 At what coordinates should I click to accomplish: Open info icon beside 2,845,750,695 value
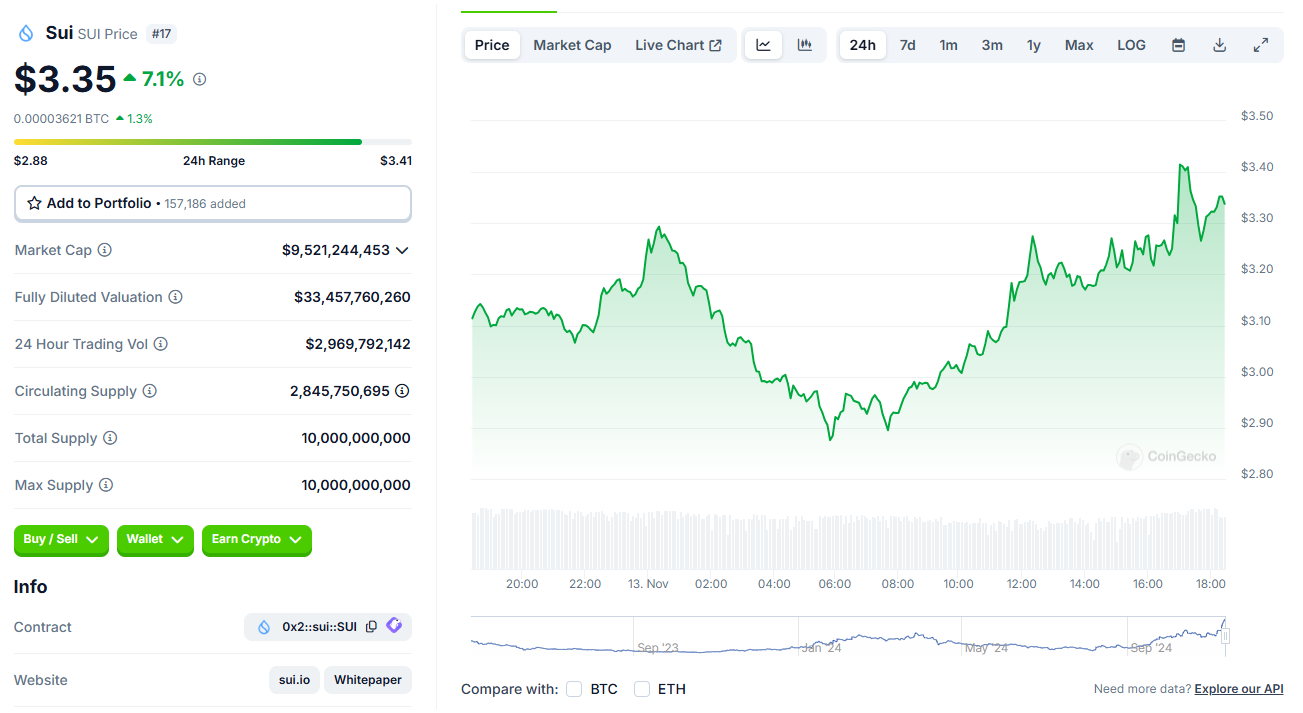point(402,391)
